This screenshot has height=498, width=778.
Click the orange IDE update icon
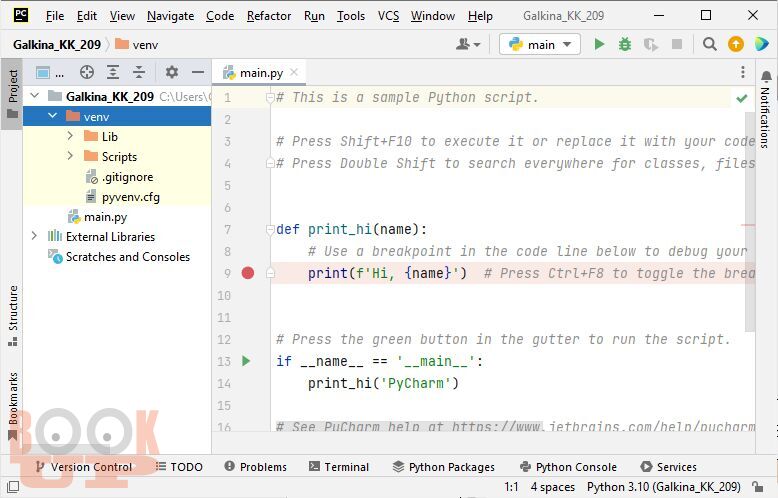[x=736, y=45]
